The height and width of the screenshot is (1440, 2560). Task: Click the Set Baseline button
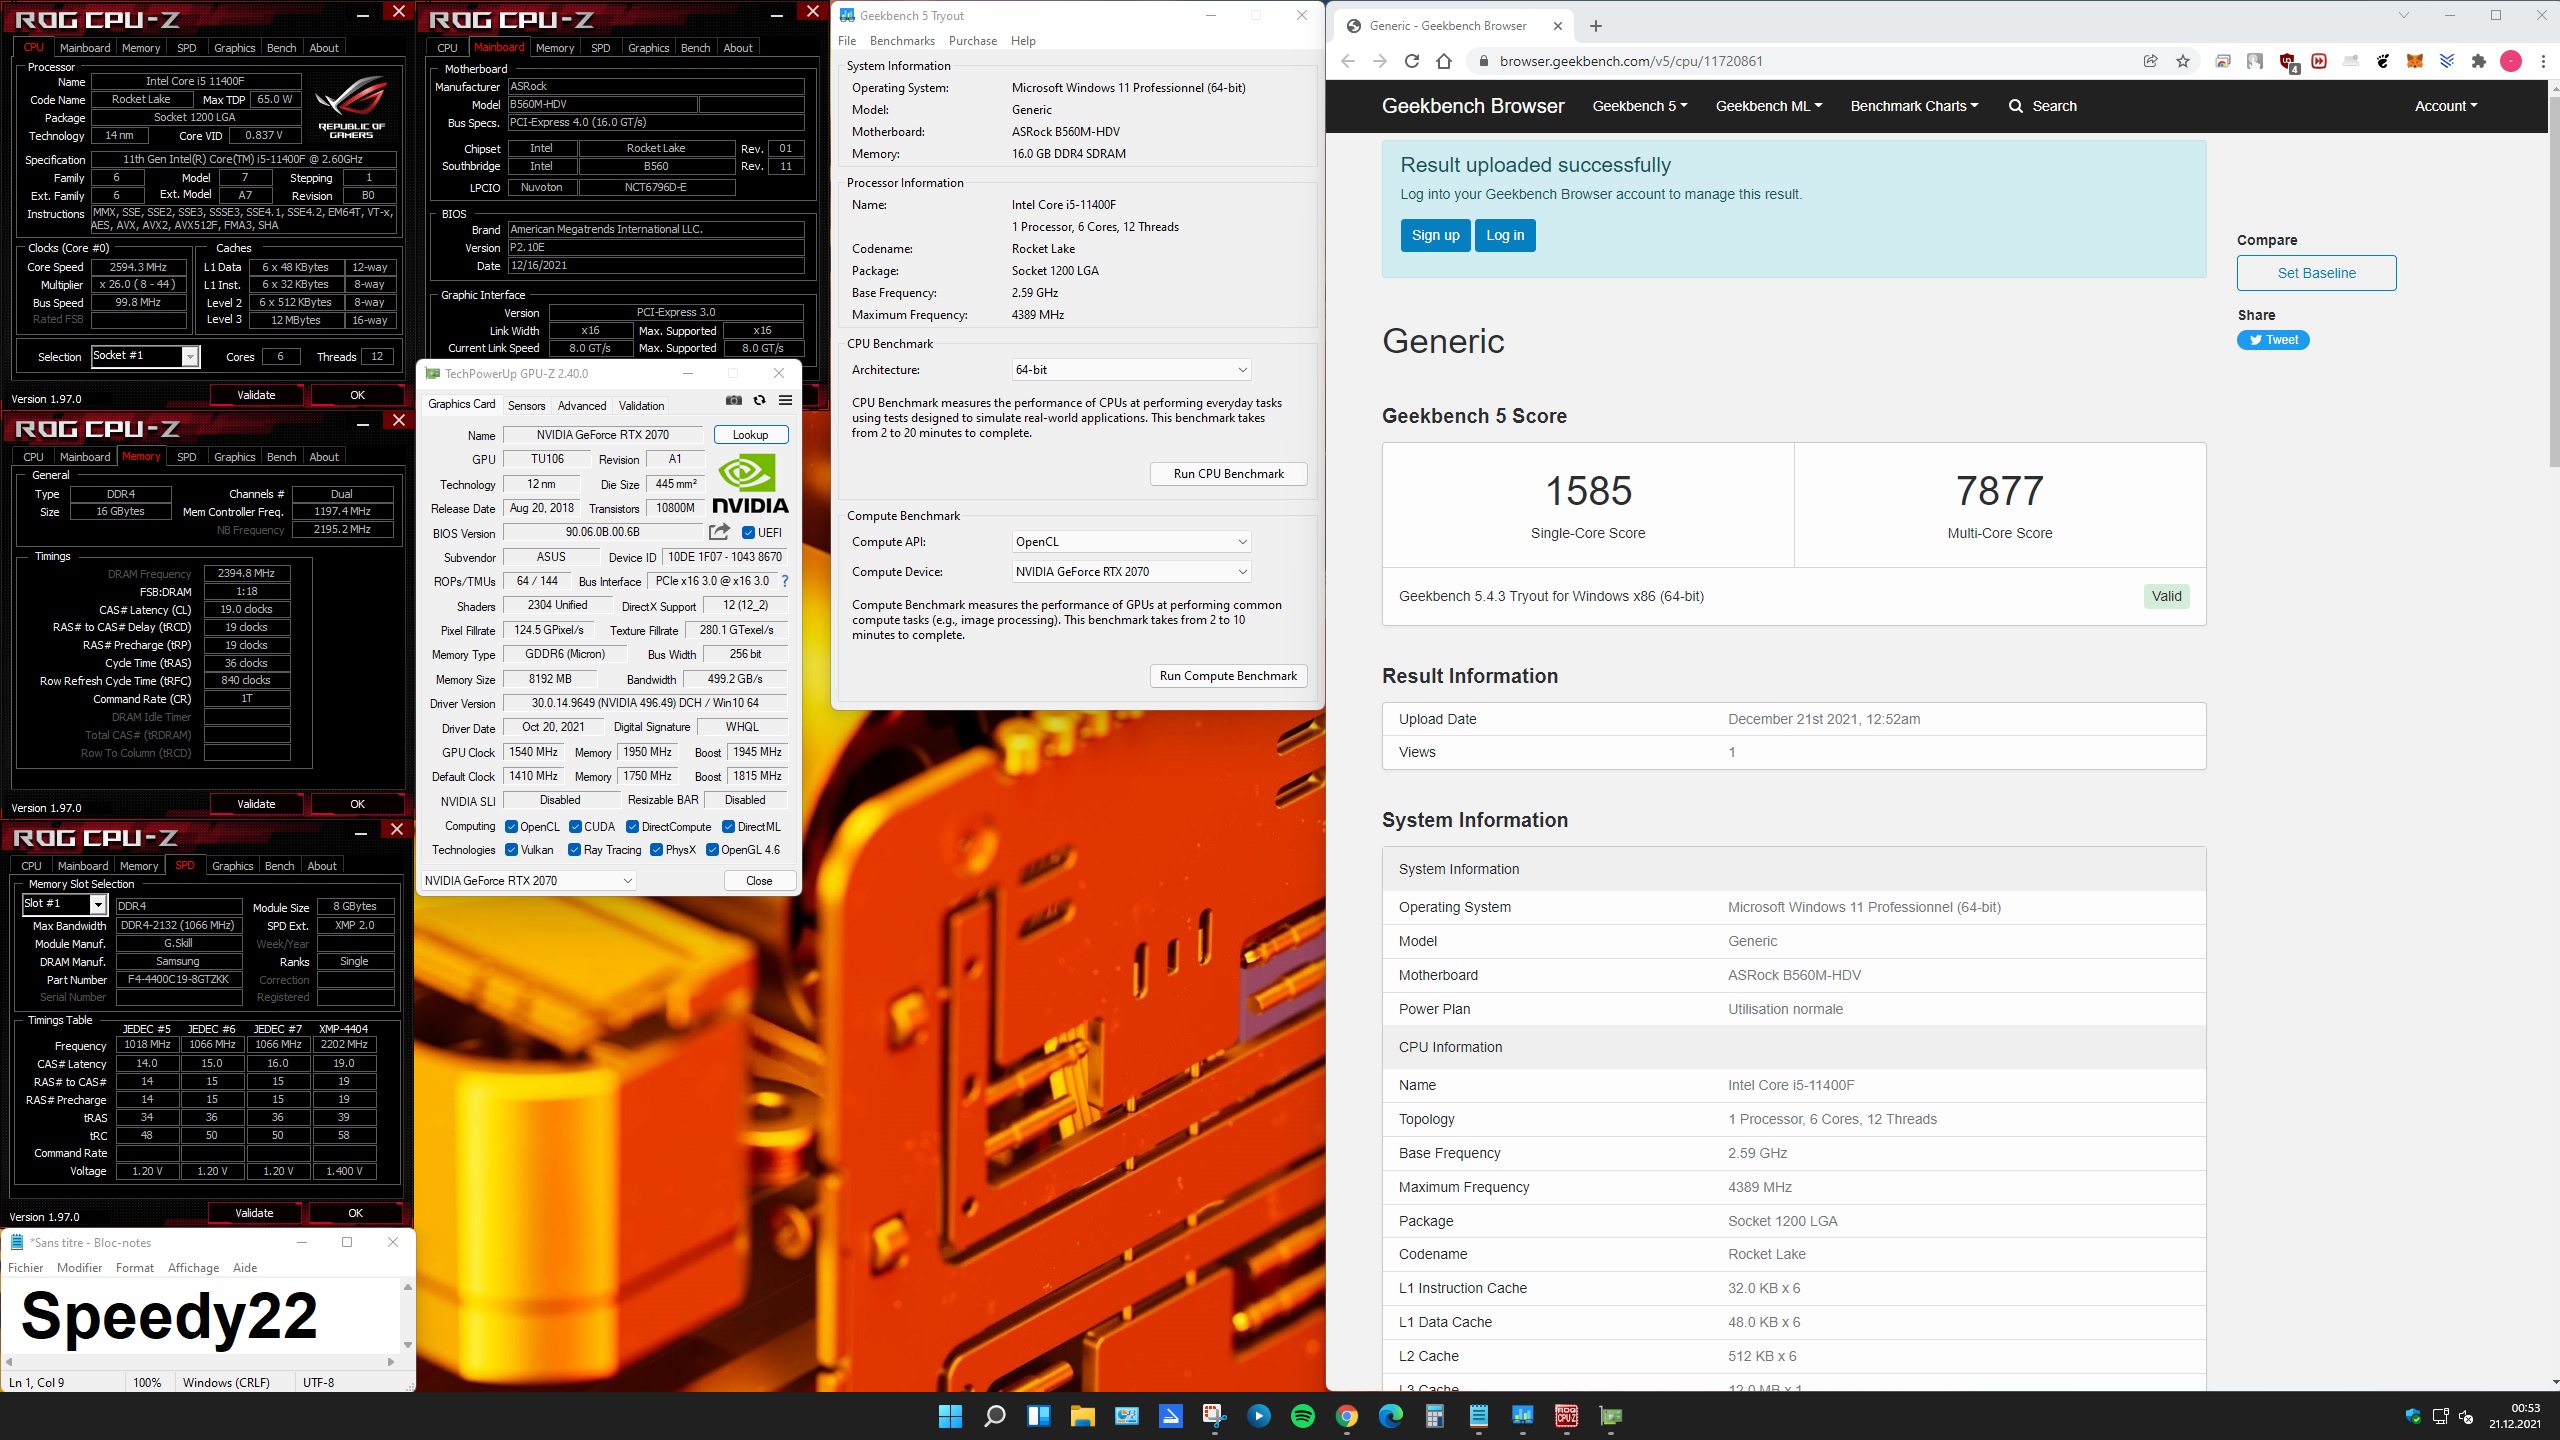click(x=2316, y=273)
